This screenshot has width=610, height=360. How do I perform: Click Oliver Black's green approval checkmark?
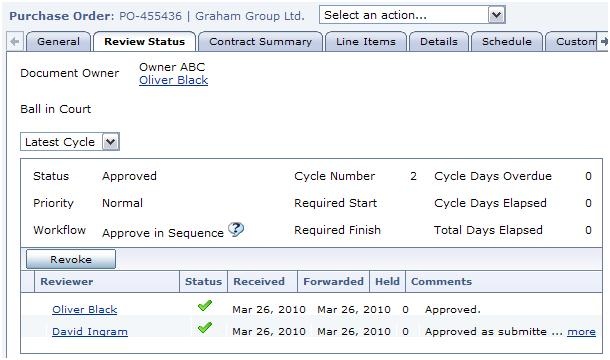(205, 306)
